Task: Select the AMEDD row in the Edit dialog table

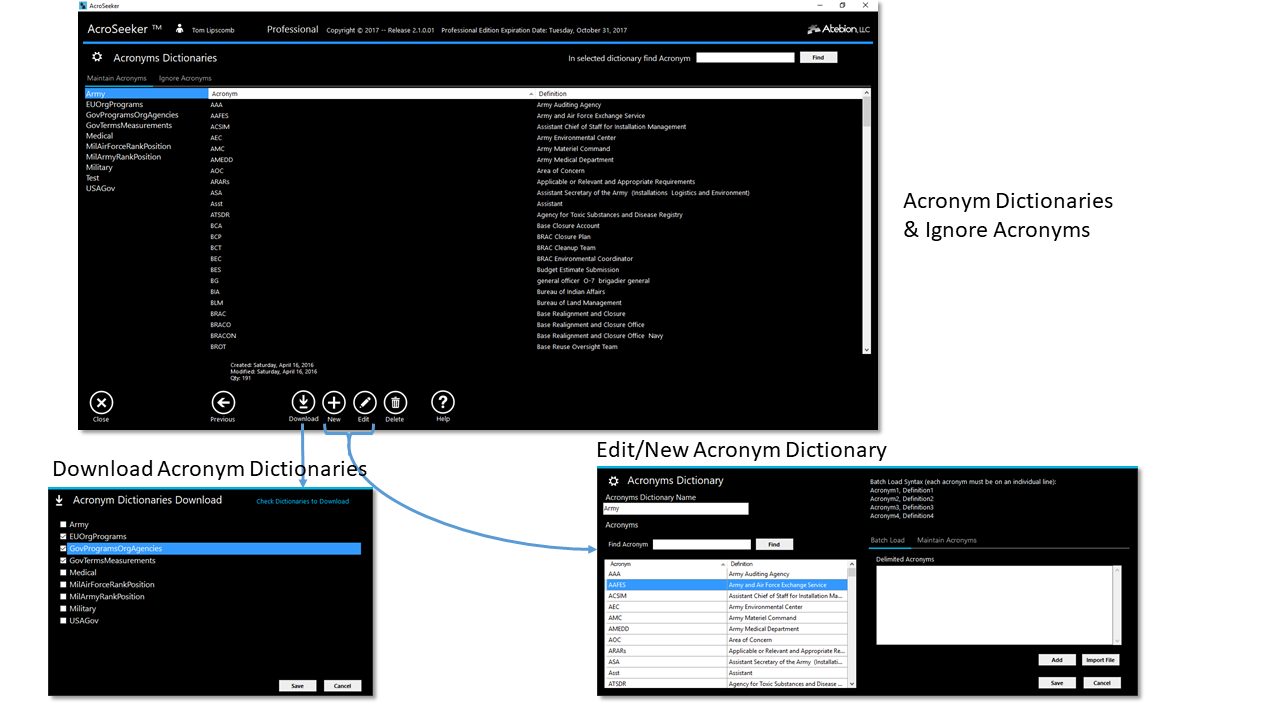Action: pos(727,629)
